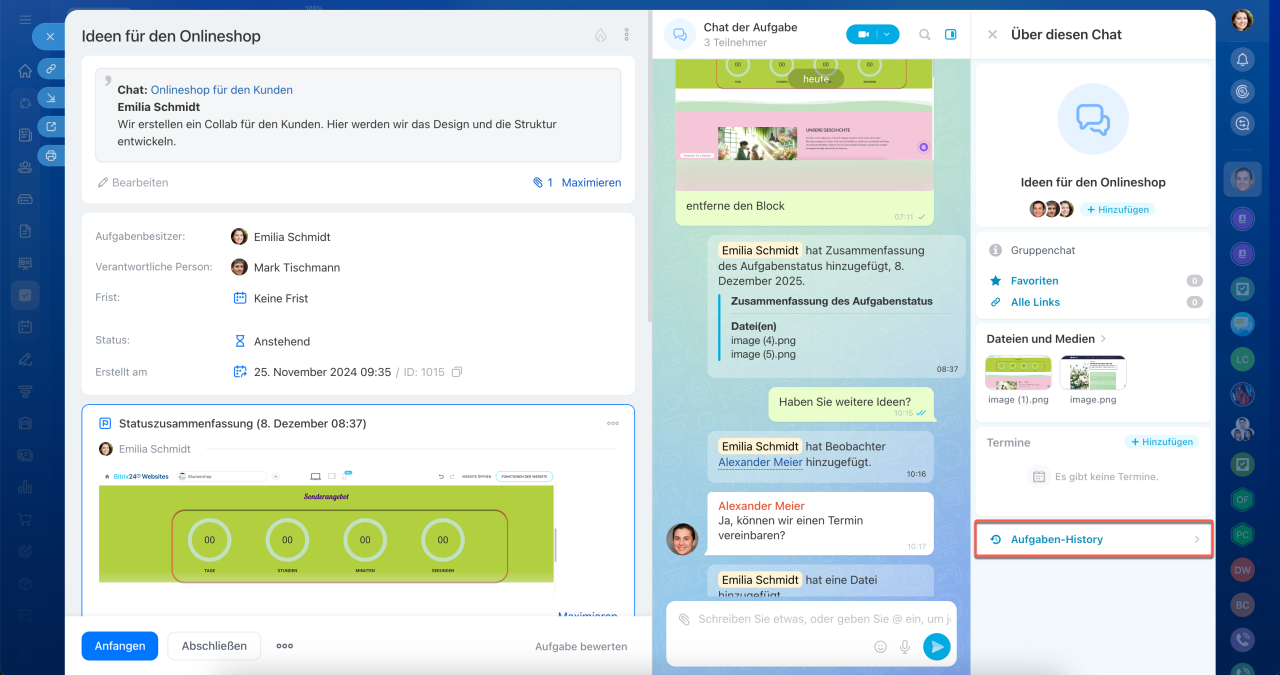Add an appointment via Termine Hinzufügen

tap(1161, 442)
